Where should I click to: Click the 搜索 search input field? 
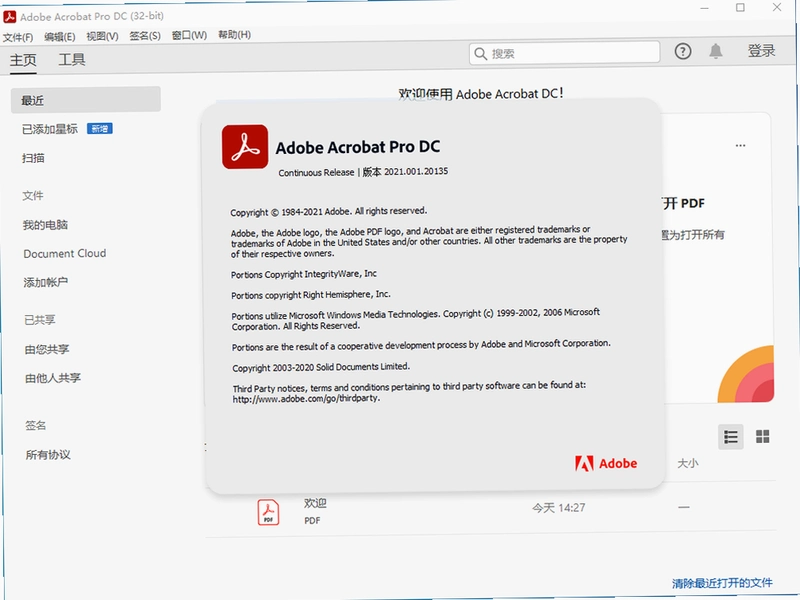point(564,53)
